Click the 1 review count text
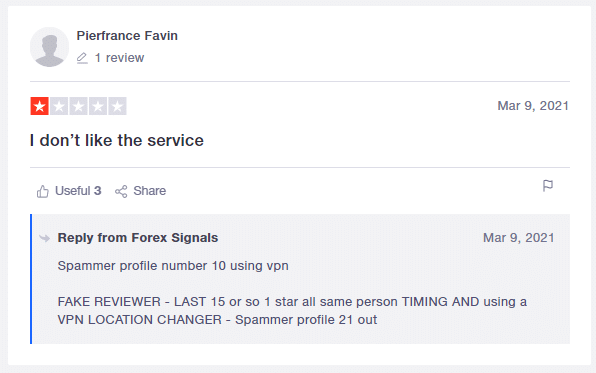596x373 pixels. point(119,58)
